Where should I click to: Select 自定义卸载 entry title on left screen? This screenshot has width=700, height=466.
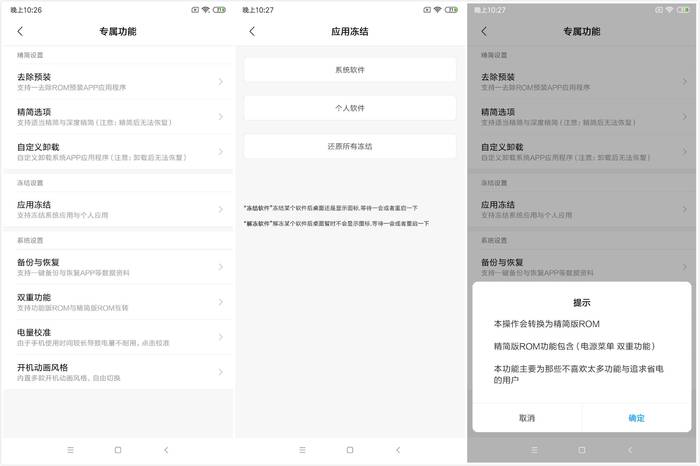coord(38,147)
